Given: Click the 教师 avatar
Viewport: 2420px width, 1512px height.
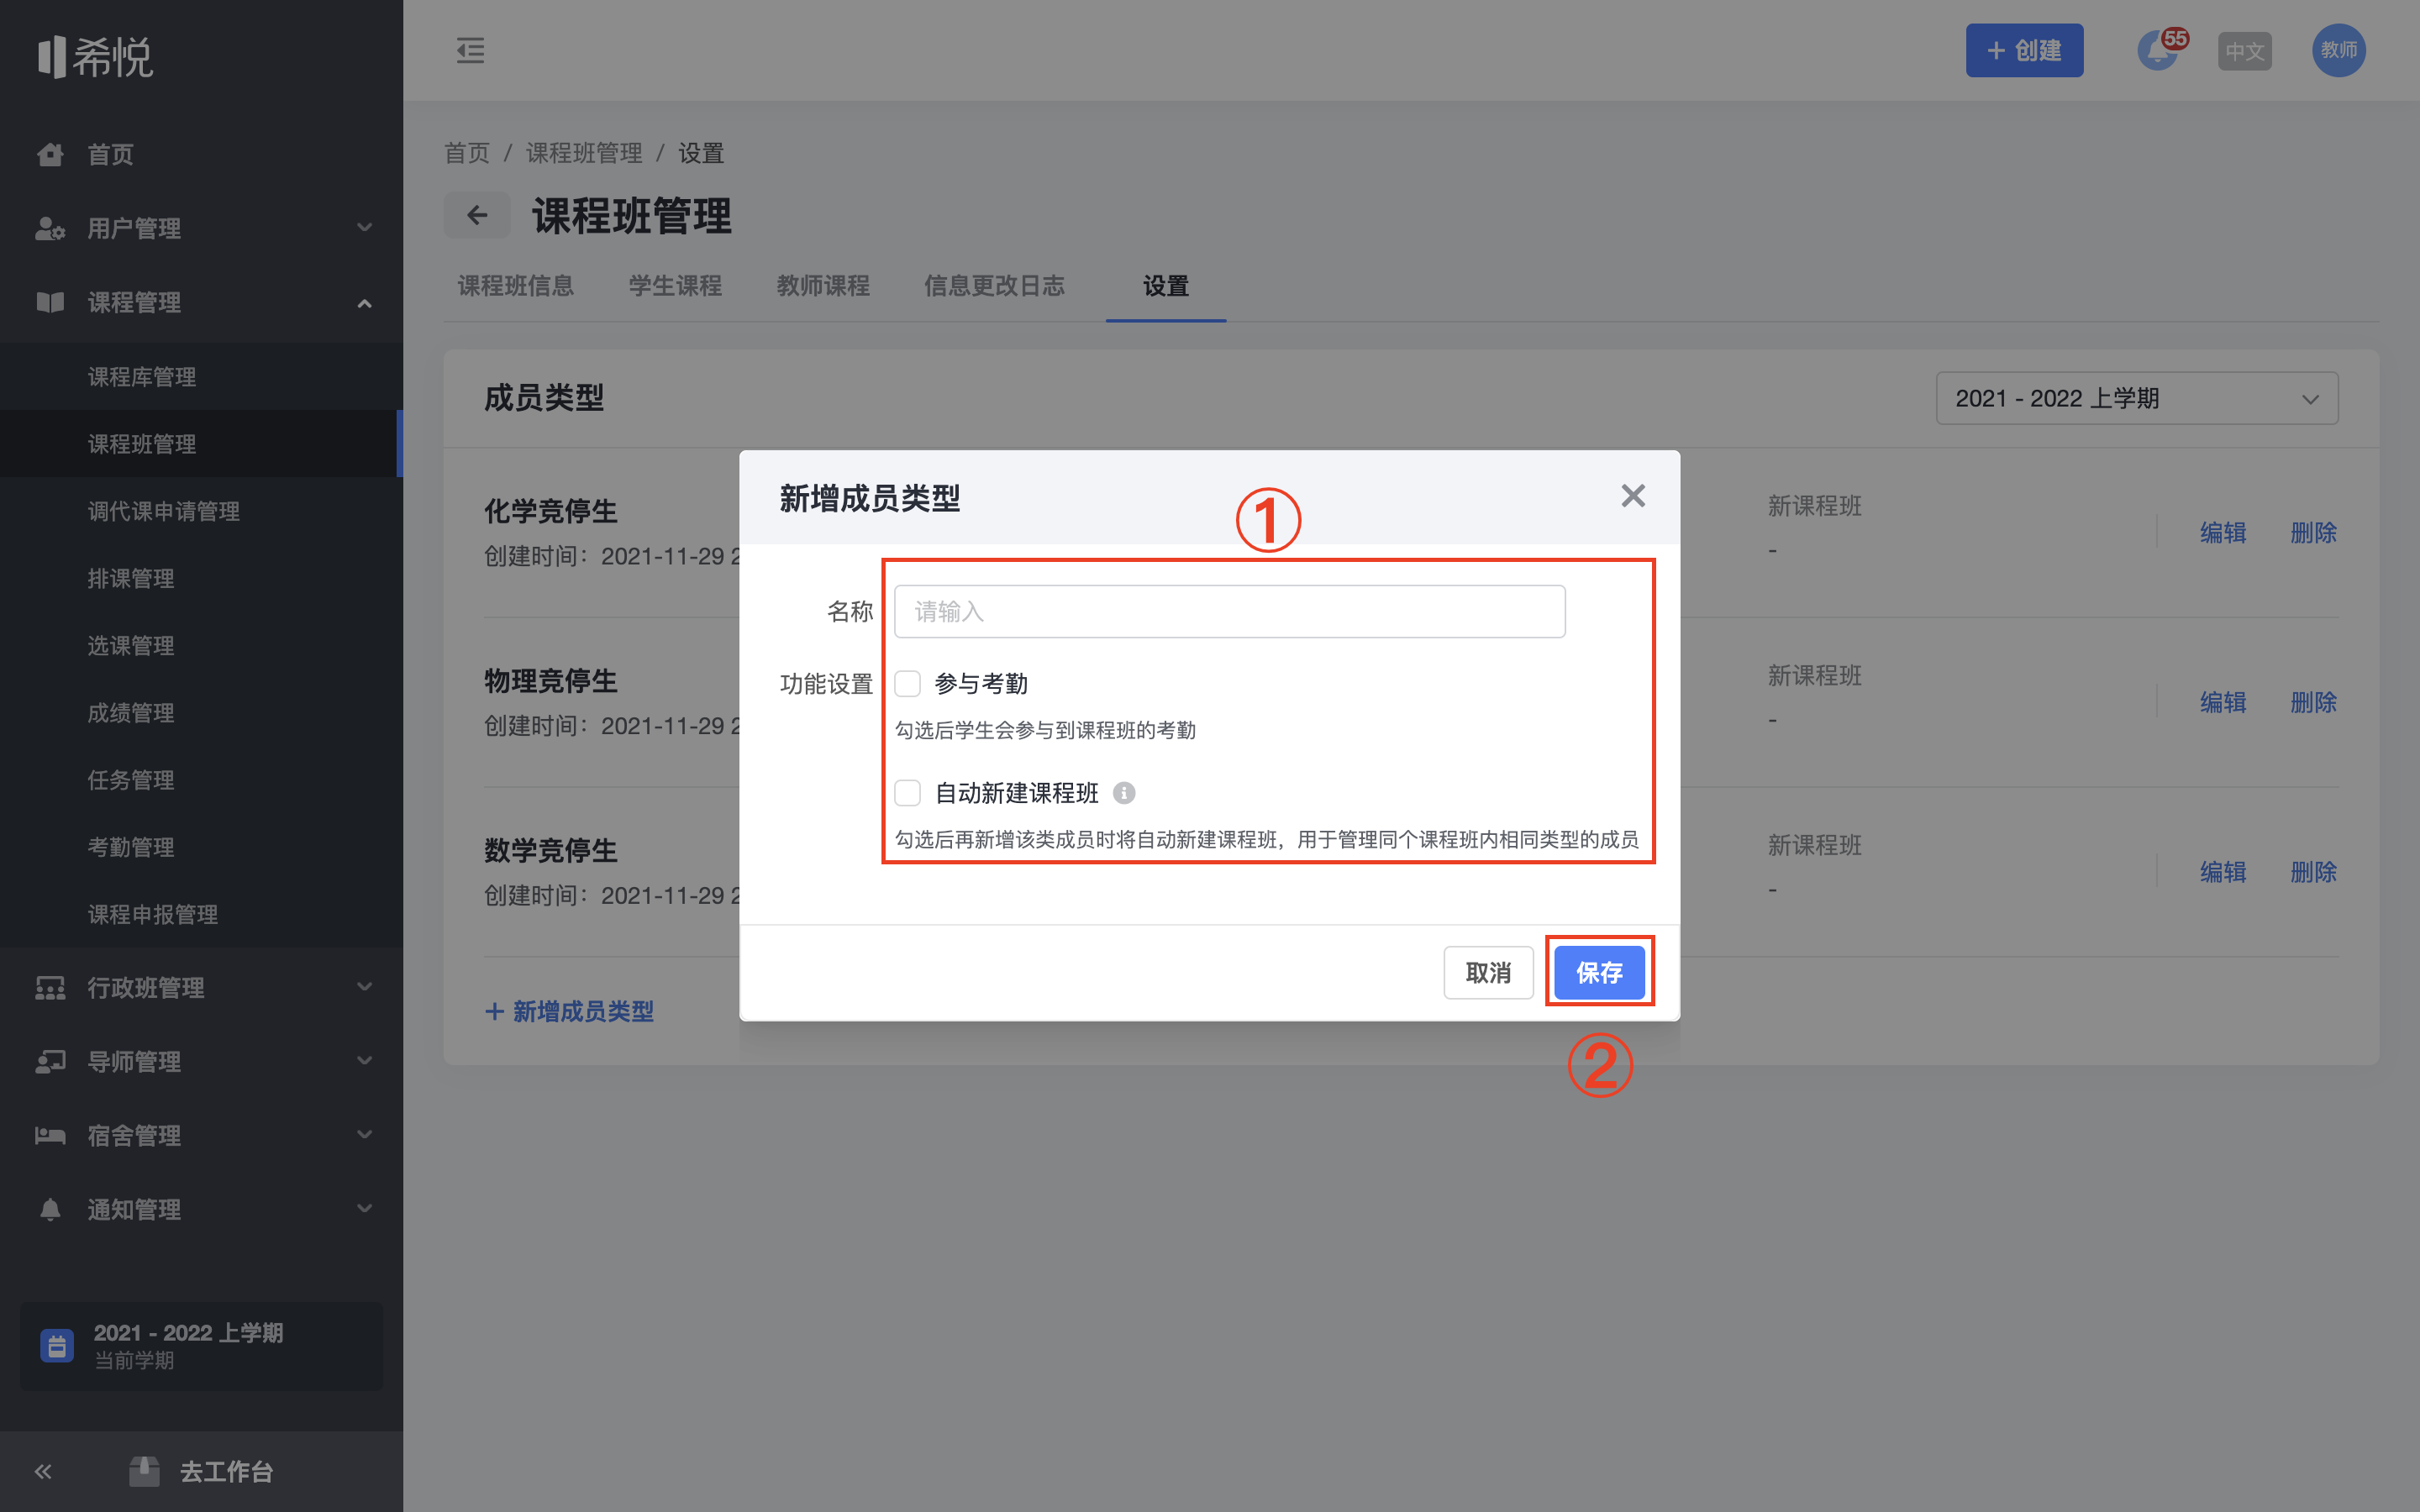Looking at the screenshot, I should 2338,50.
